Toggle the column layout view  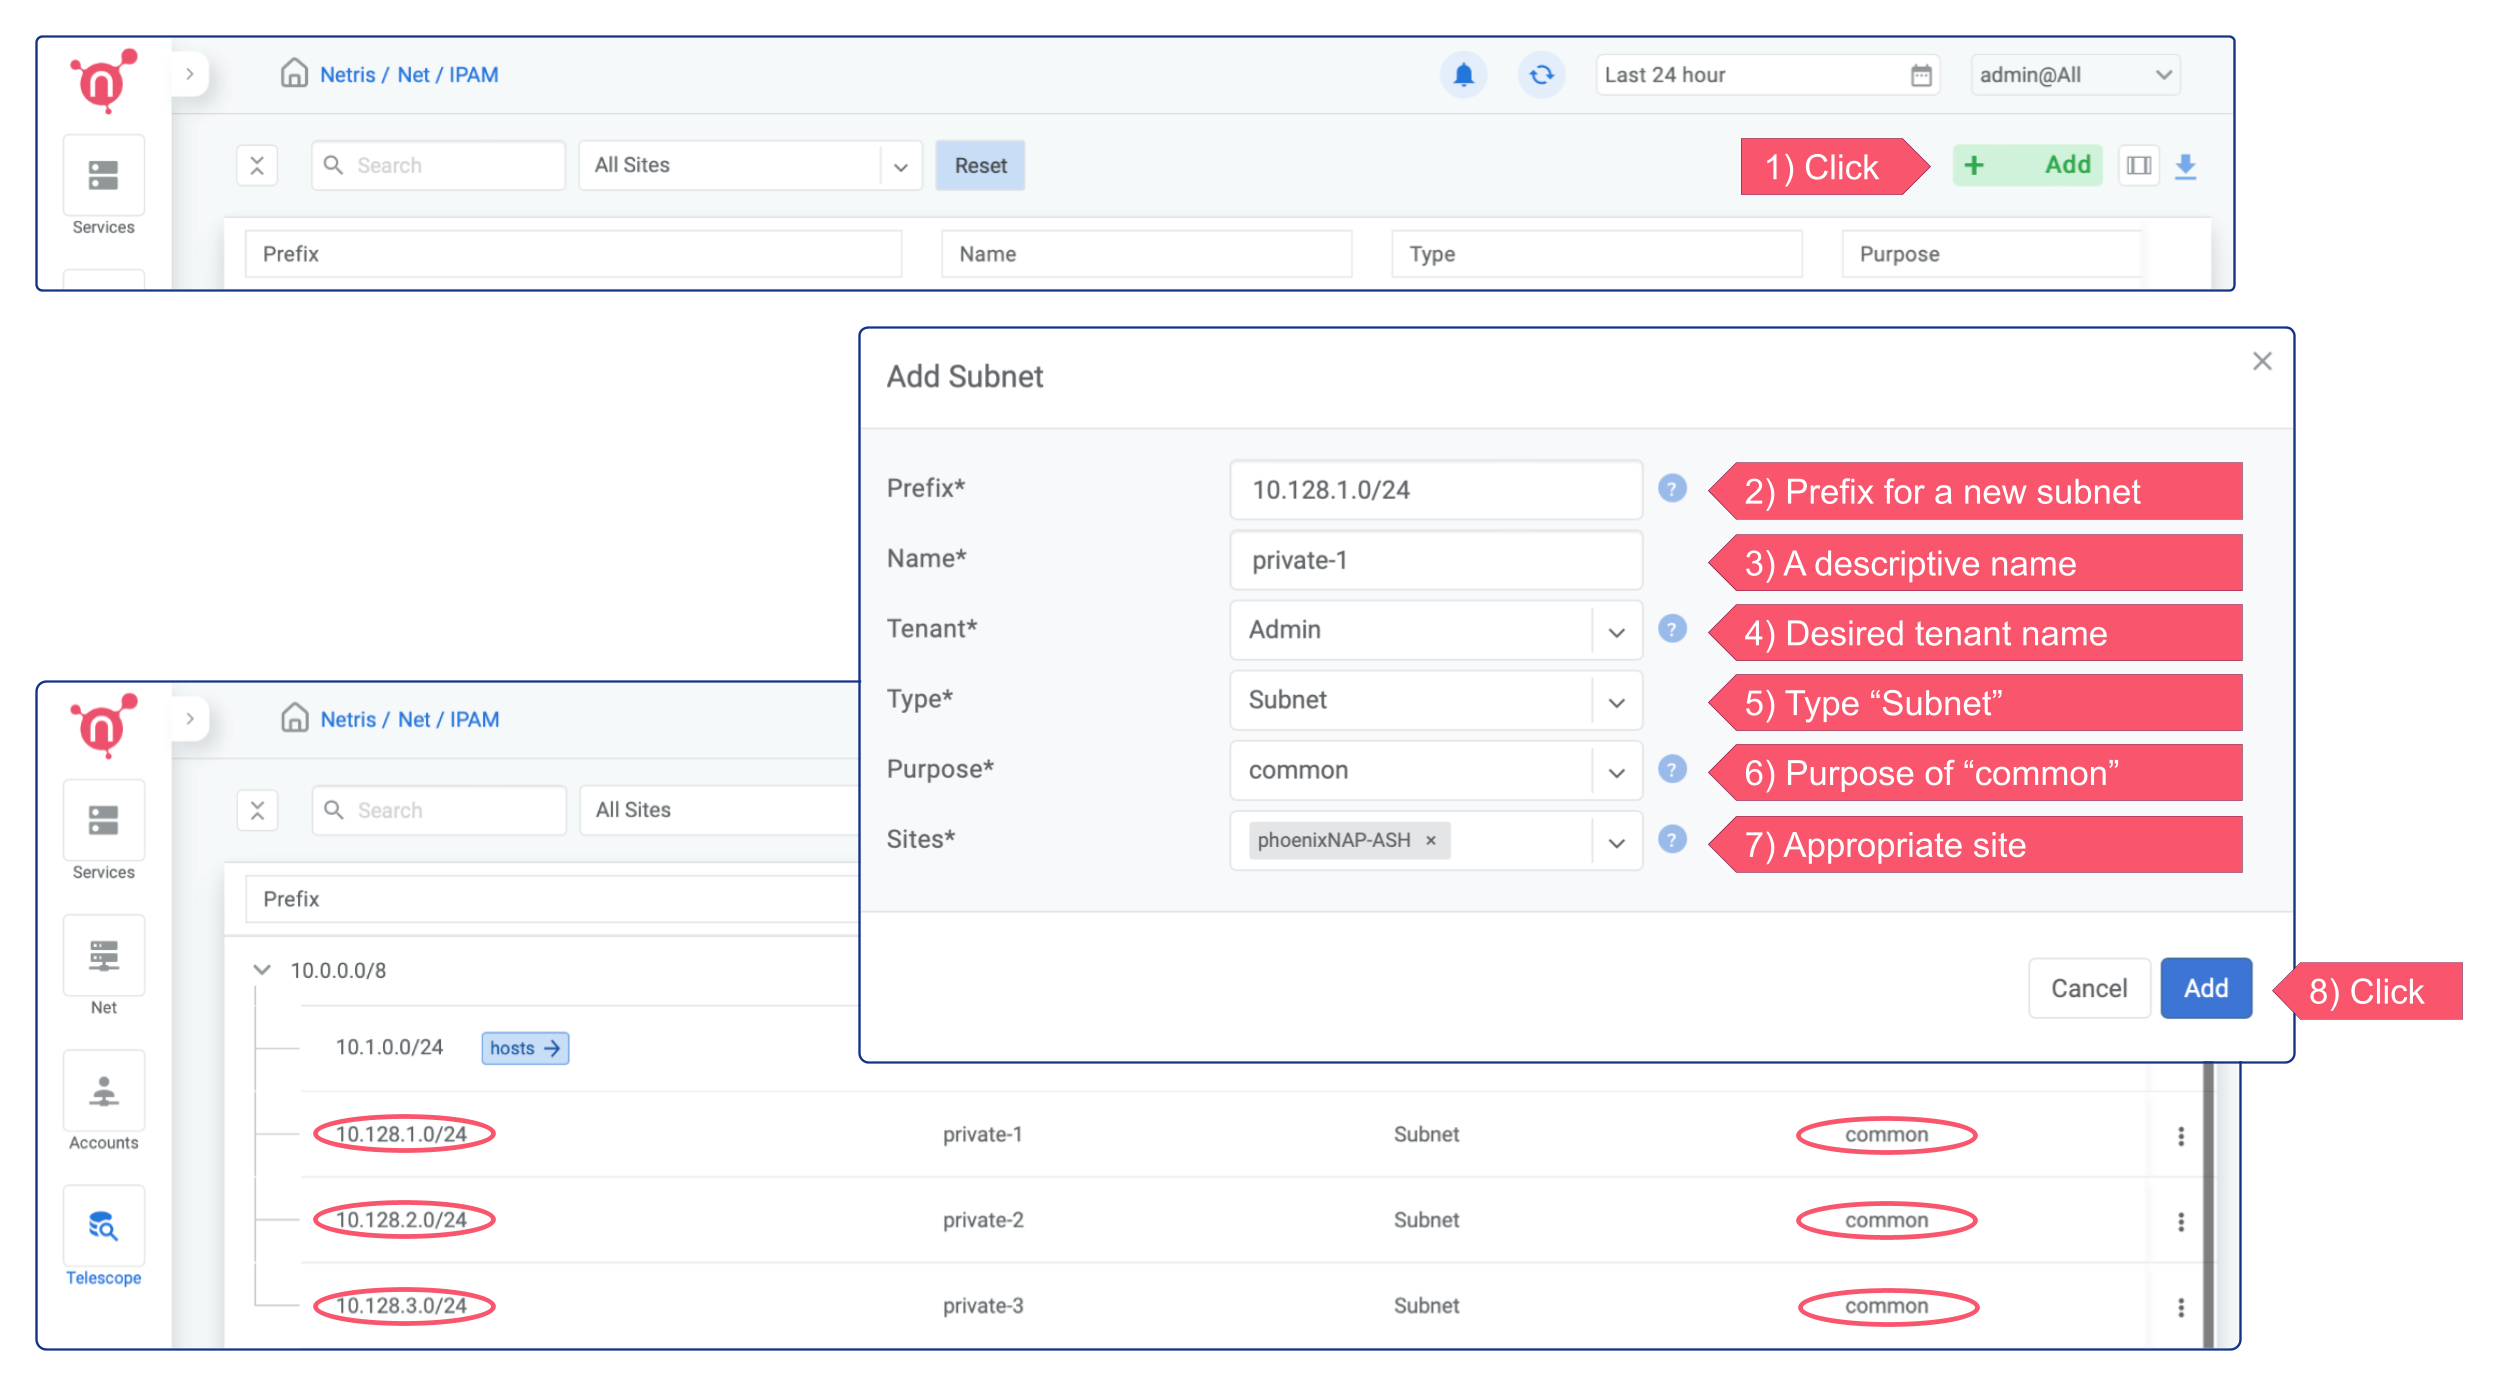coord(2139,165)
